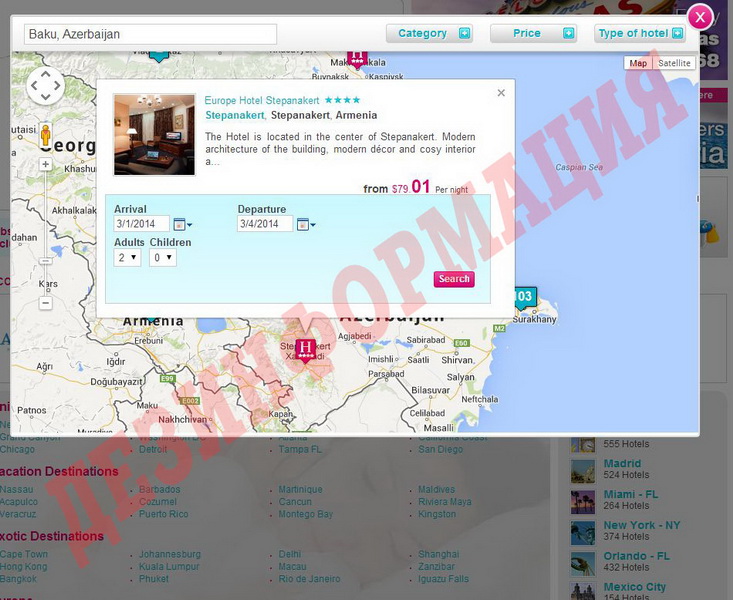Image resolution: width=733 pixels, height=600 pixels.
Task: Click the Departure date field
Action: coord(265,224)
